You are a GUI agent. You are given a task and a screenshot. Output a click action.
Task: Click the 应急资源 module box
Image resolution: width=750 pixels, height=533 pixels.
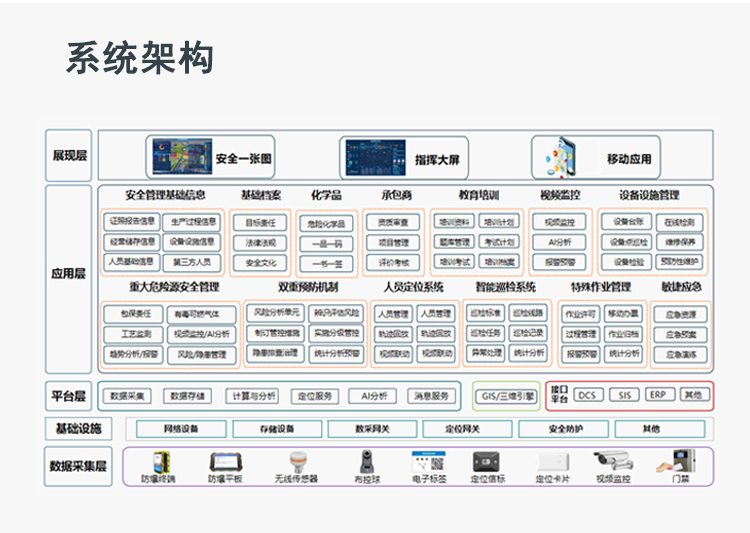(x=681, y=314)
